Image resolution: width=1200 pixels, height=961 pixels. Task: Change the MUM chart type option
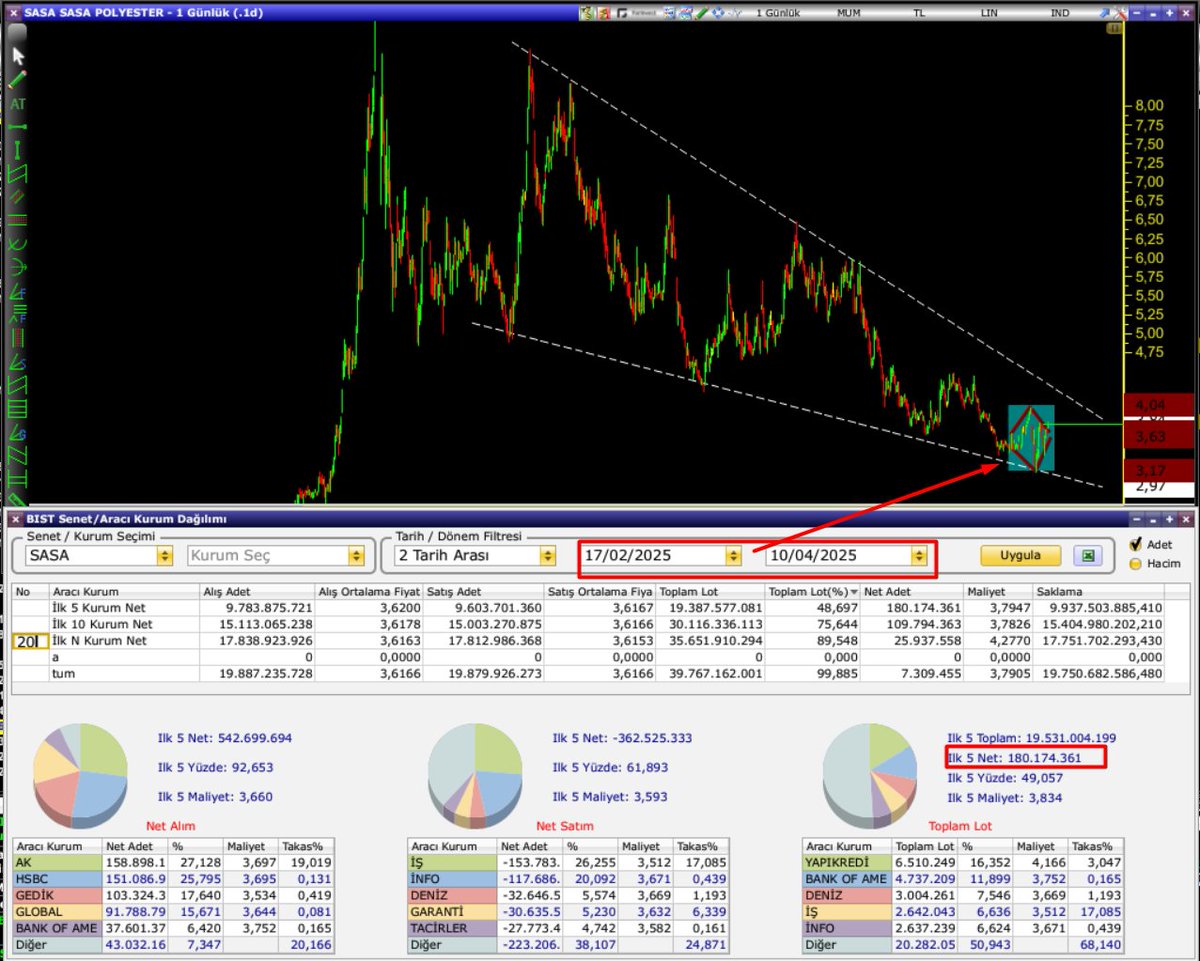(x=848, y=13)
